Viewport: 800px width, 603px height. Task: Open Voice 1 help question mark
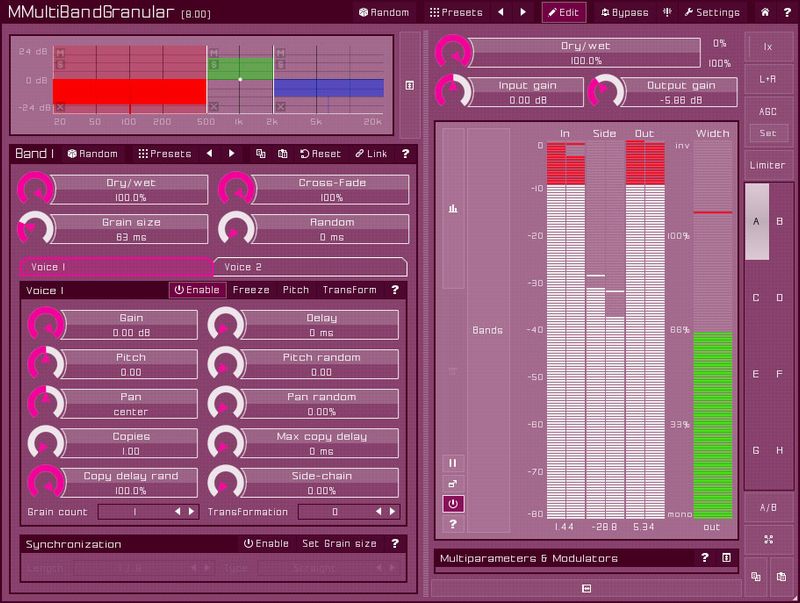395,290
